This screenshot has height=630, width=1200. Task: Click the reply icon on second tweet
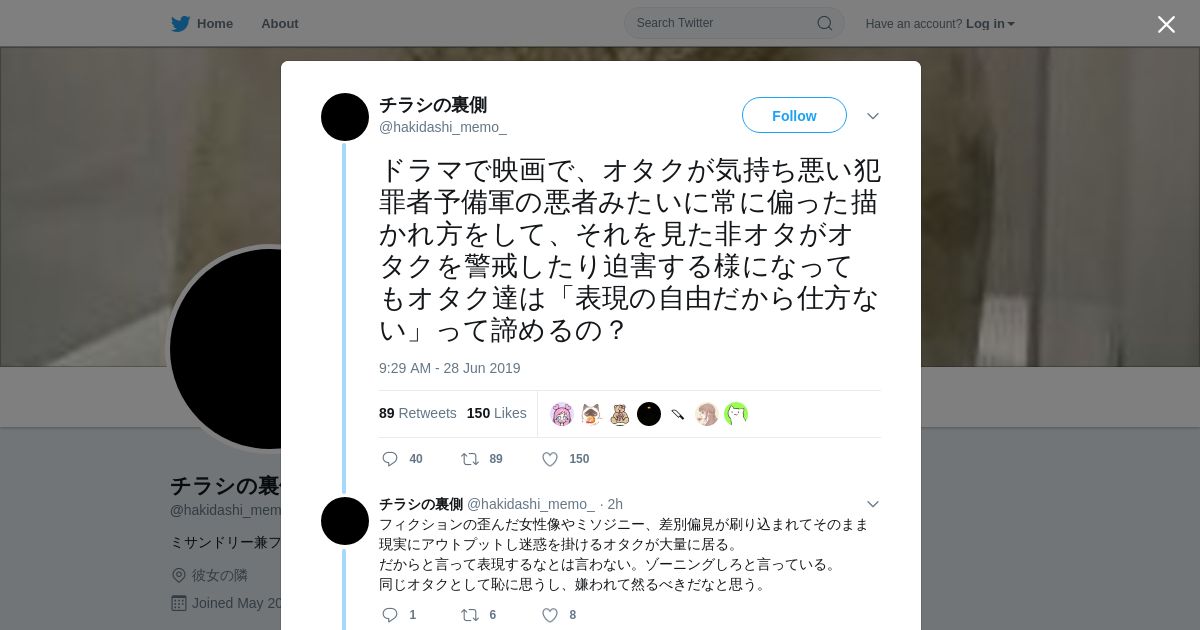coord(390,615)
